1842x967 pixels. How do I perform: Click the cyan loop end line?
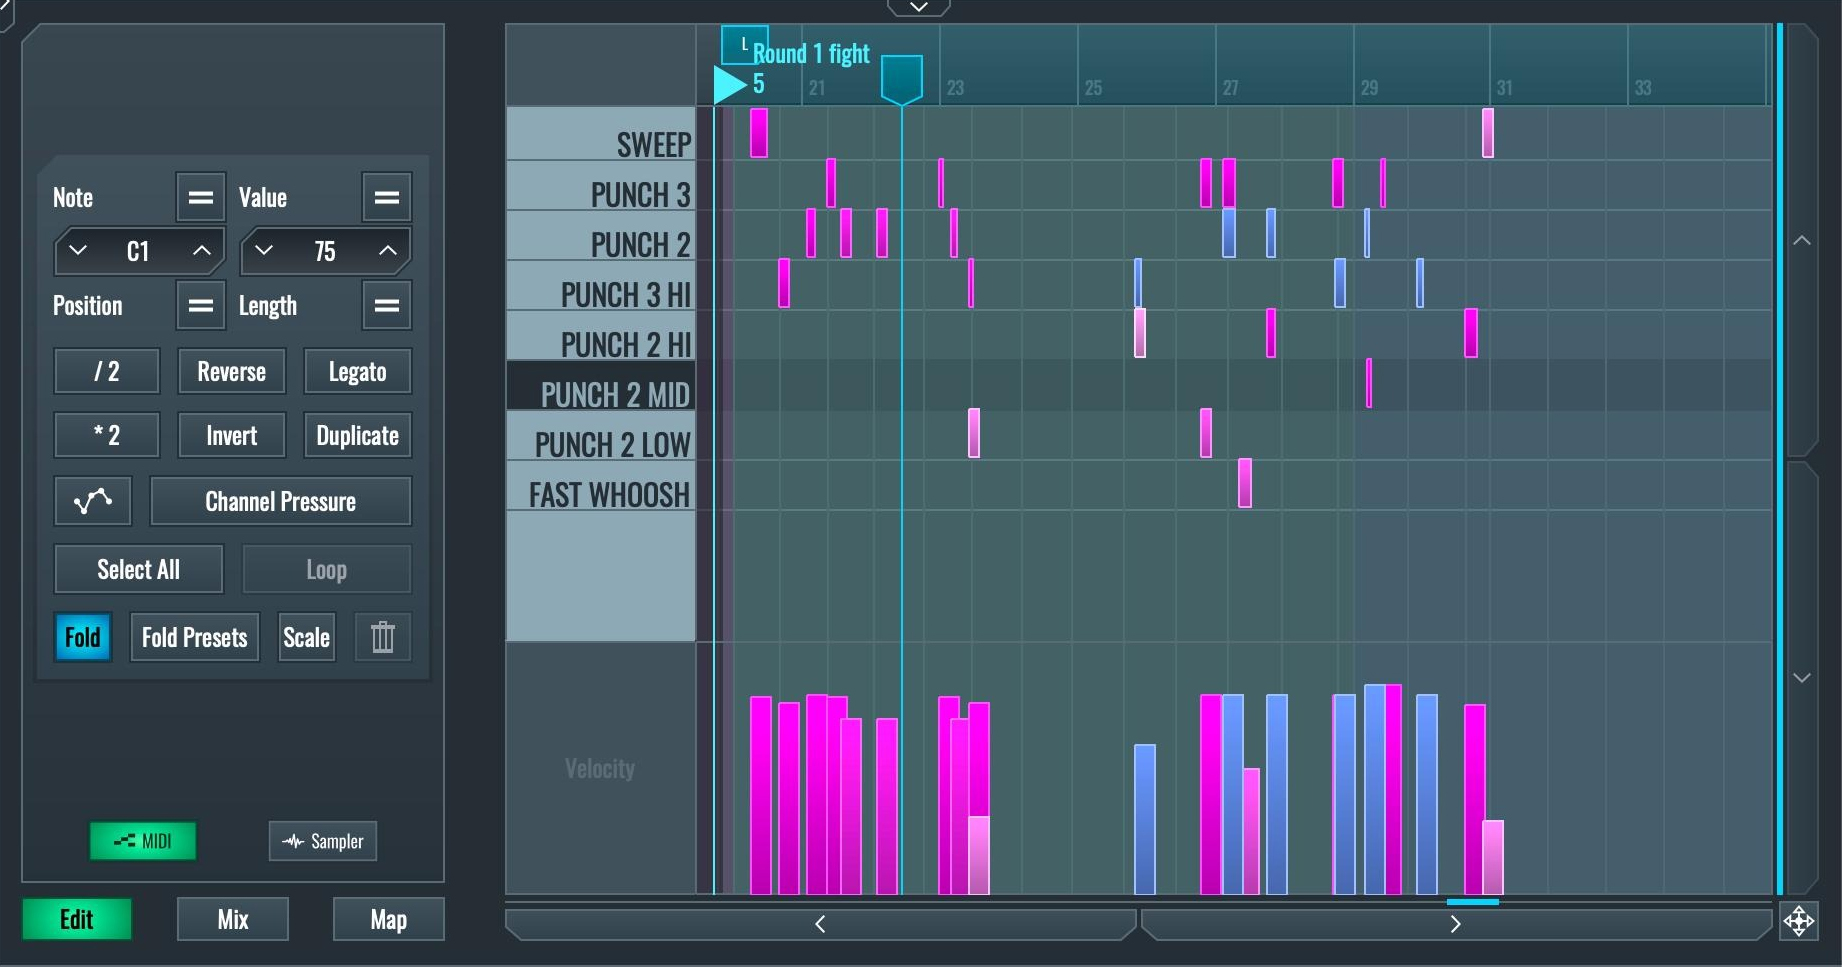point(1779,460)
